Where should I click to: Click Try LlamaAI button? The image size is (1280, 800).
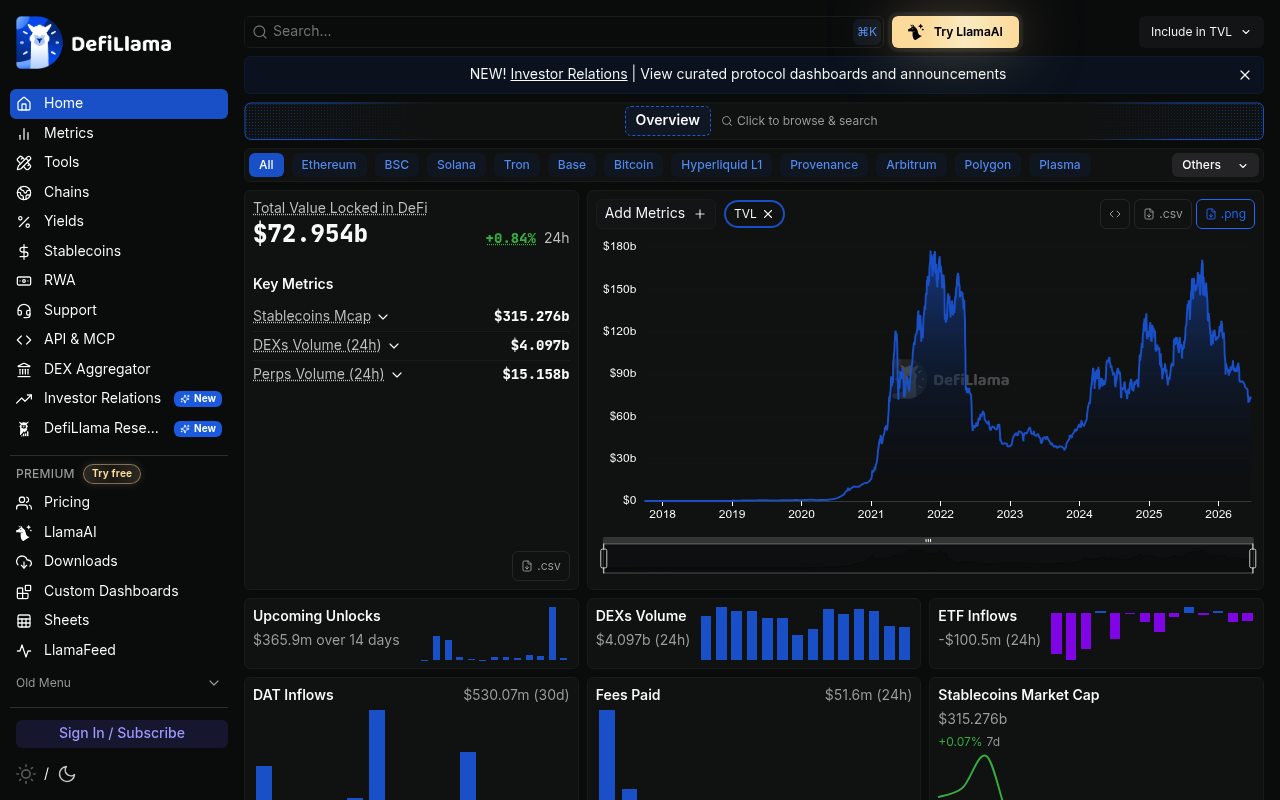955,32
